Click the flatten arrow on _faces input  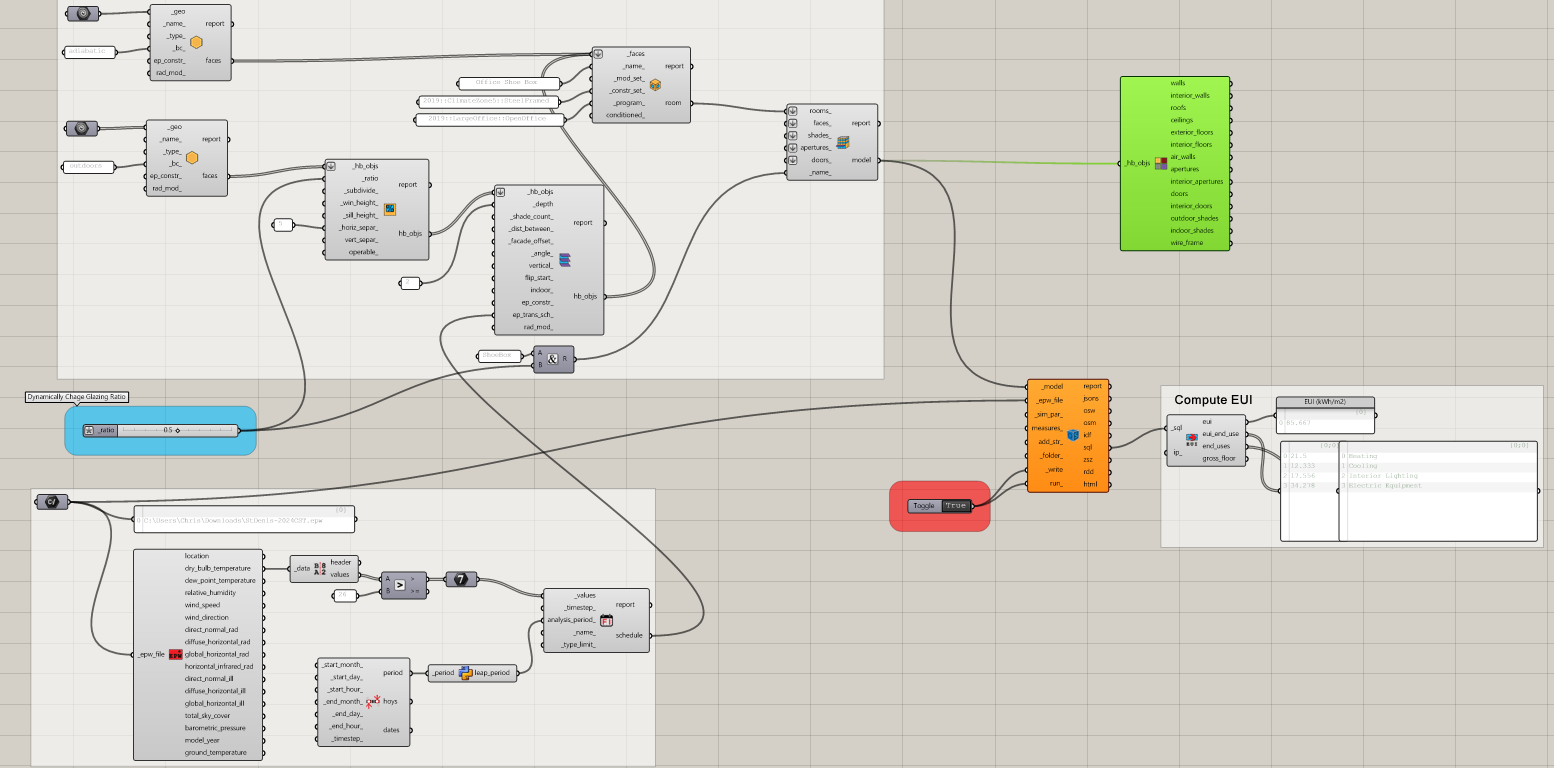point(598,54)
